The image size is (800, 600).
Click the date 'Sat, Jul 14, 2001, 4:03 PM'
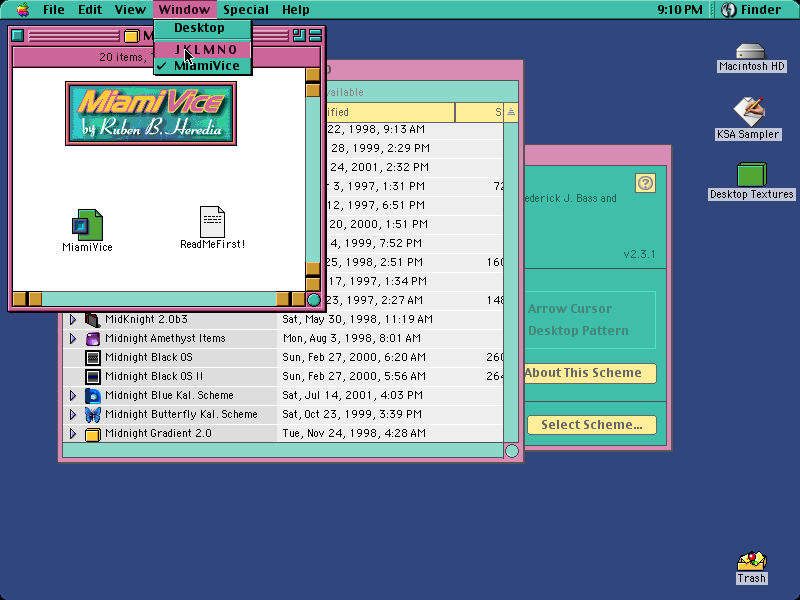coord(352,395)
